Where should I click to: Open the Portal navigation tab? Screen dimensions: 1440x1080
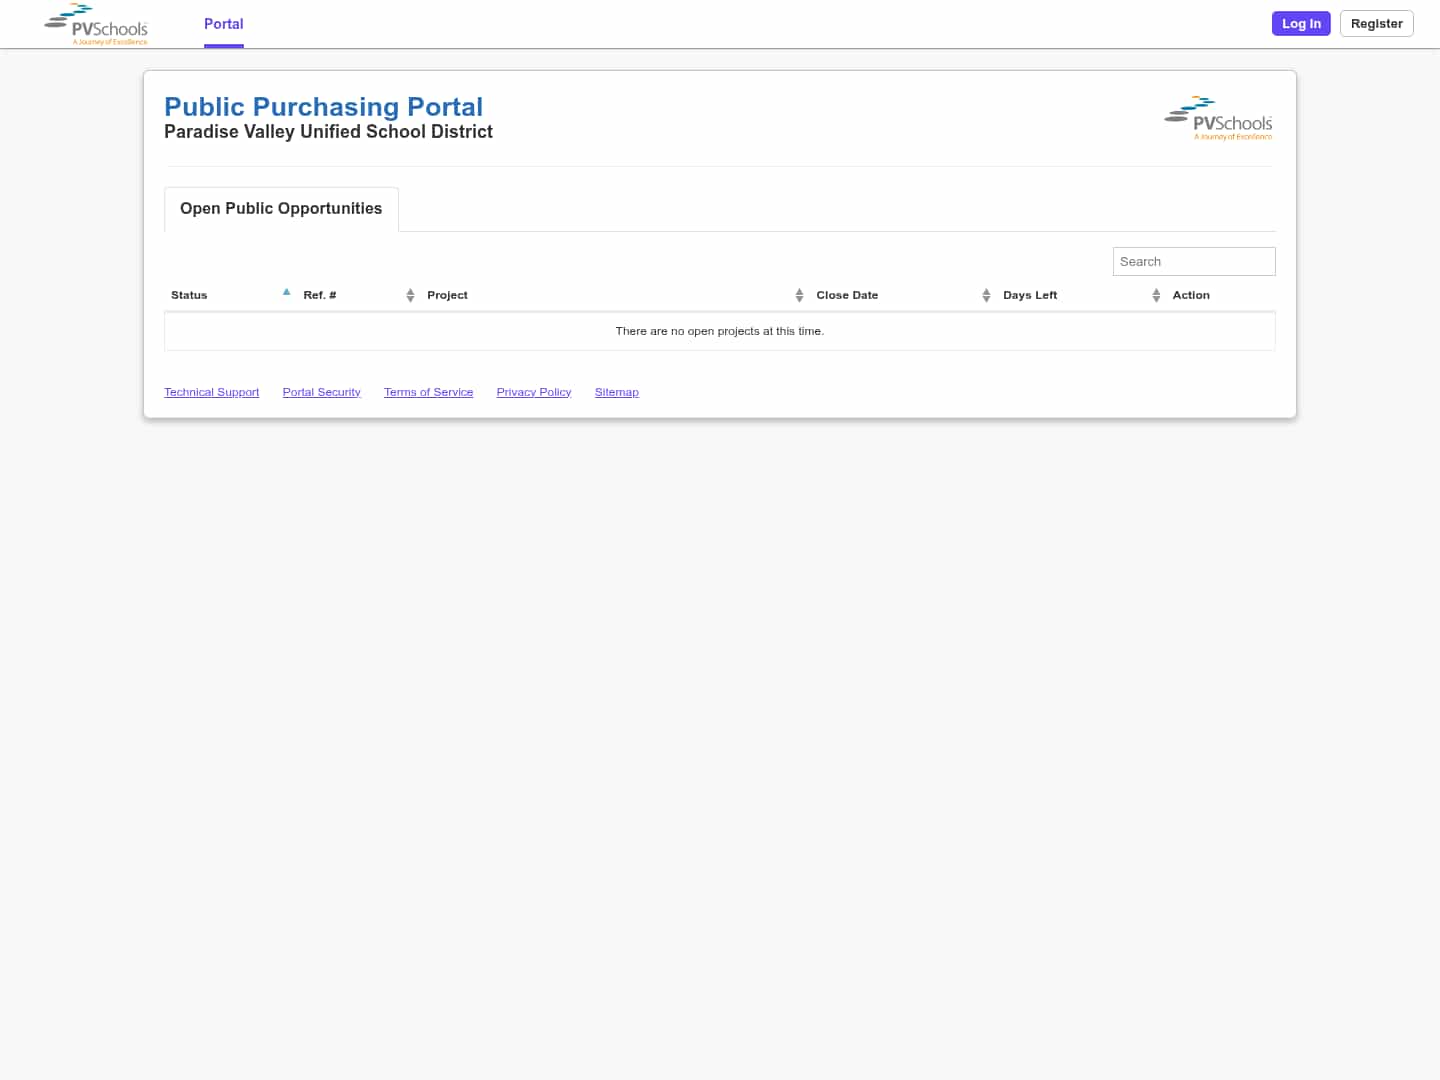224,24
